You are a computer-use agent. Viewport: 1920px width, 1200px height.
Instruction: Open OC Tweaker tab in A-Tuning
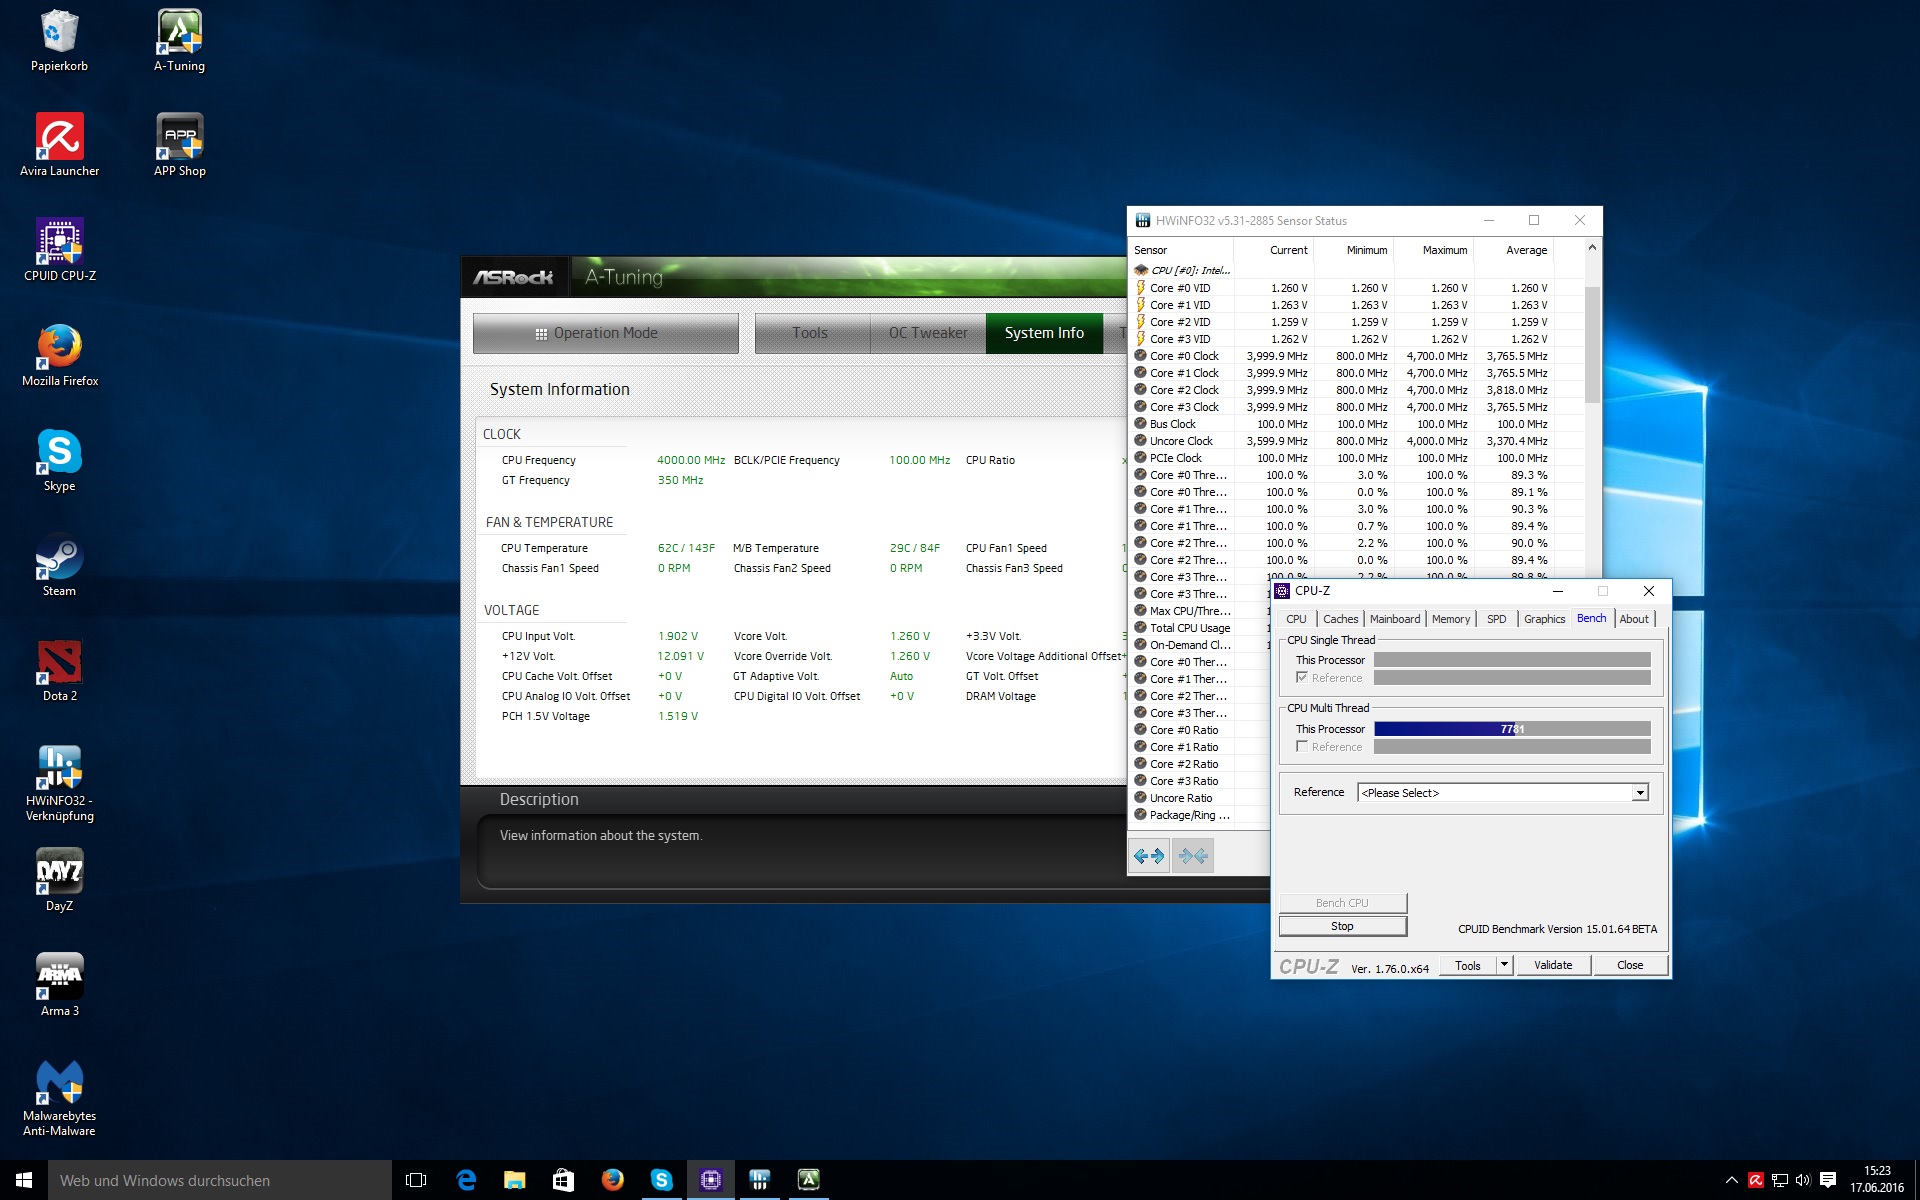(x=927, y=333)
